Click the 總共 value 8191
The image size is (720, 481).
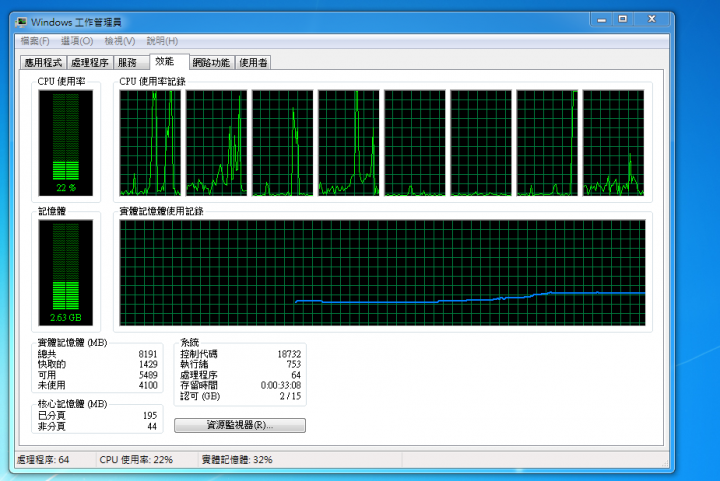tap(148, 354)
